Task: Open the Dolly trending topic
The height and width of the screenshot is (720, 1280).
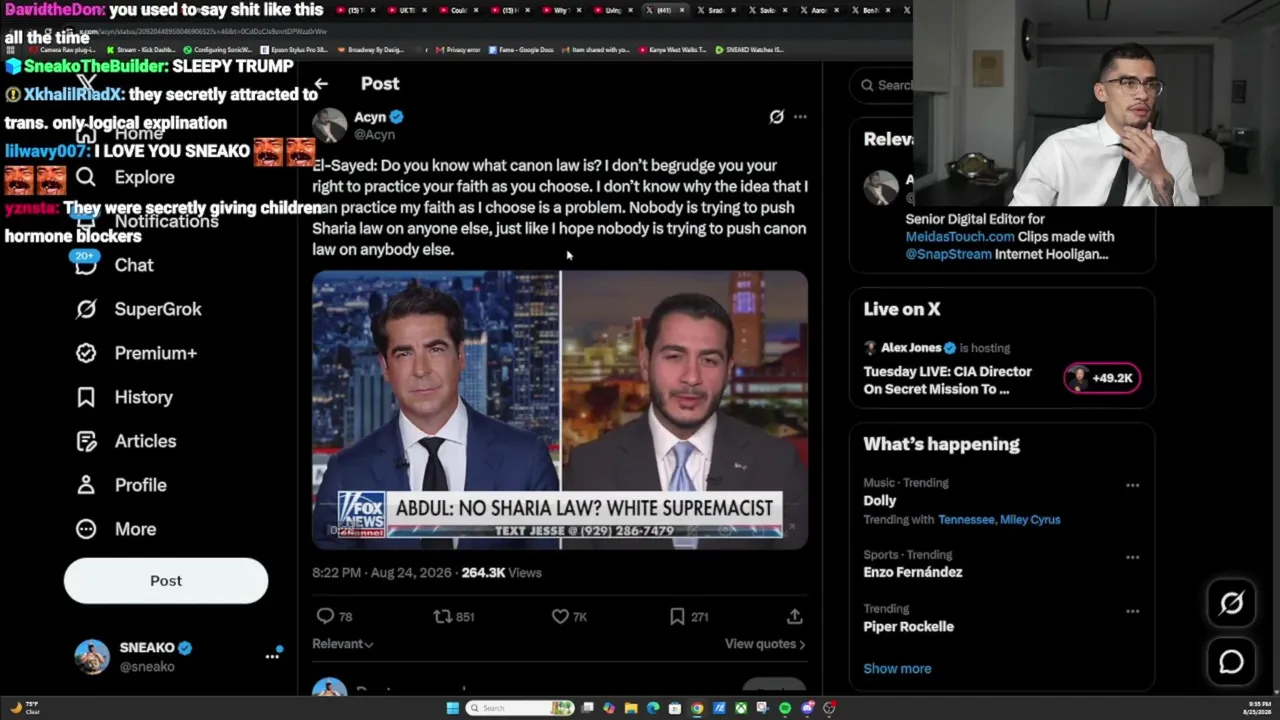Action: [x=880, y=501]
